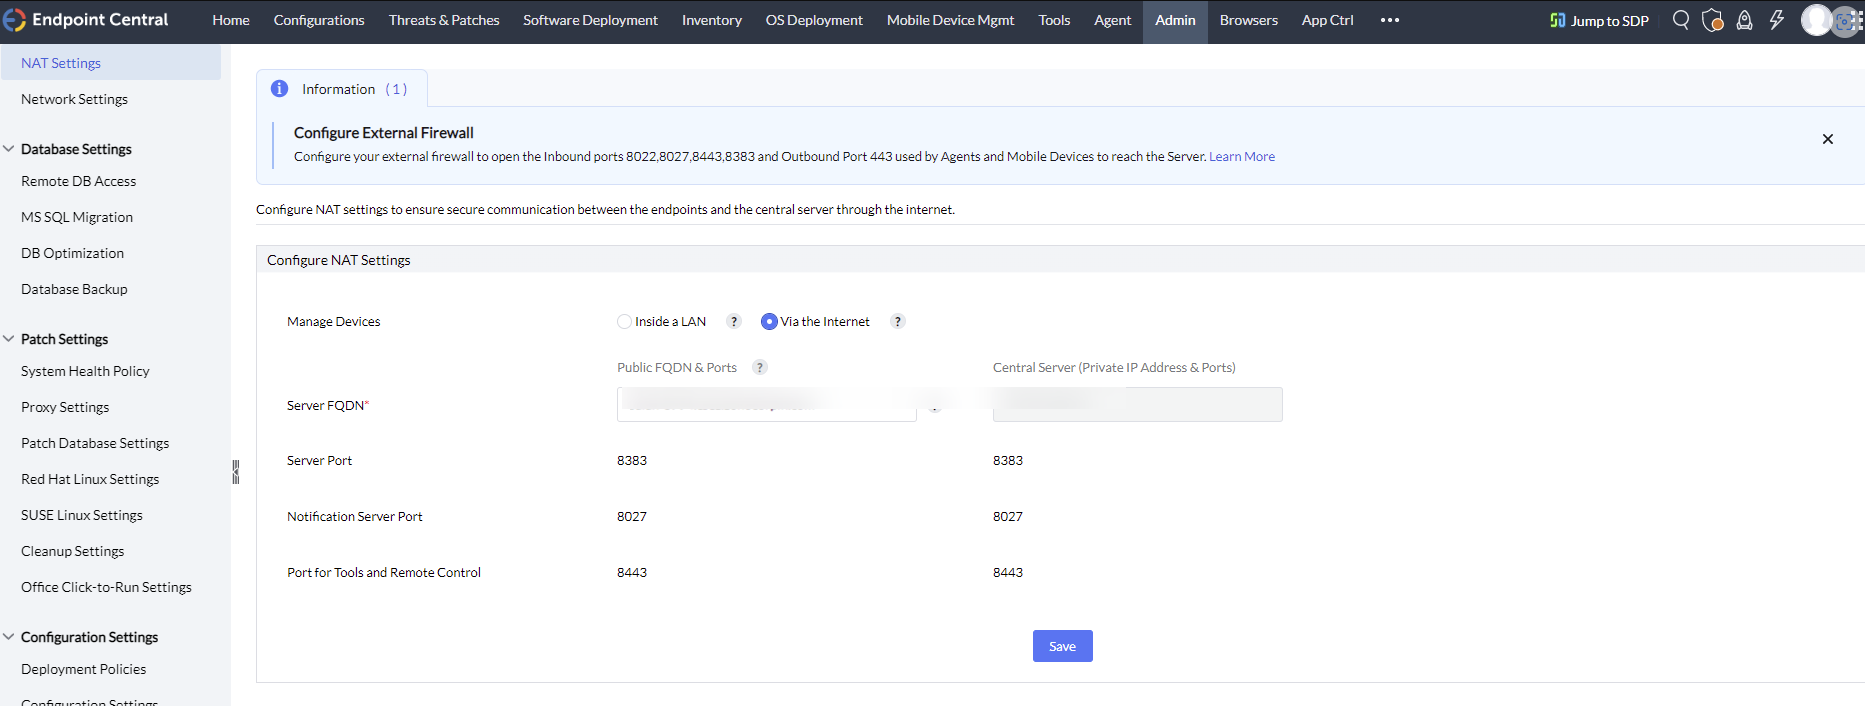The height and width of the screenshot is (706, 1865).
Task: Open the Browsers menu
Action: [x=1249, y=20]
